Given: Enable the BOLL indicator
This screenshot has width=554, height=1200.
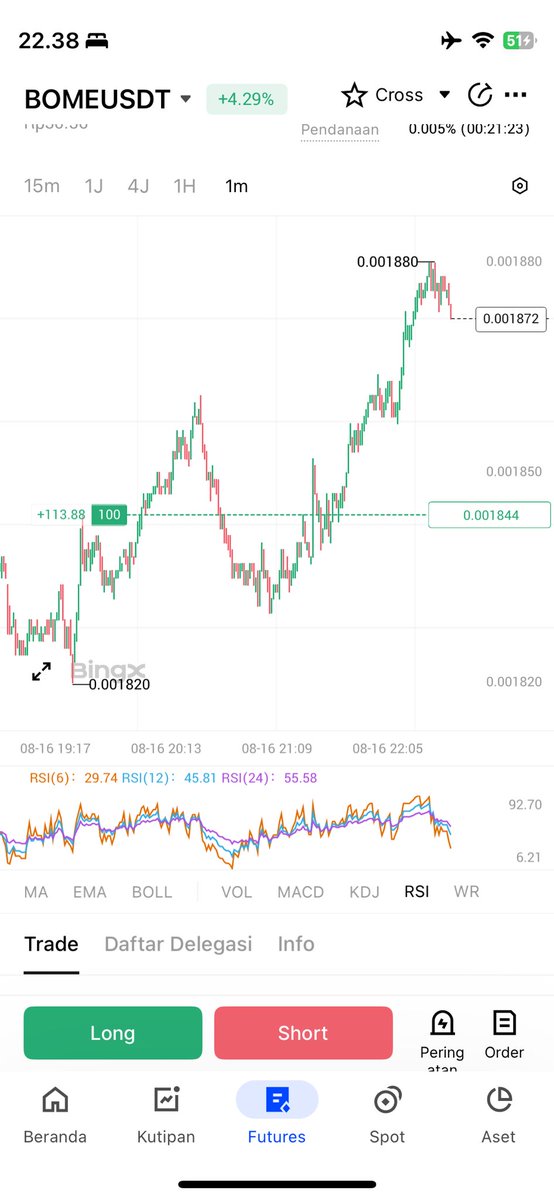Looking at the screenshot, I should pos(152,892).
